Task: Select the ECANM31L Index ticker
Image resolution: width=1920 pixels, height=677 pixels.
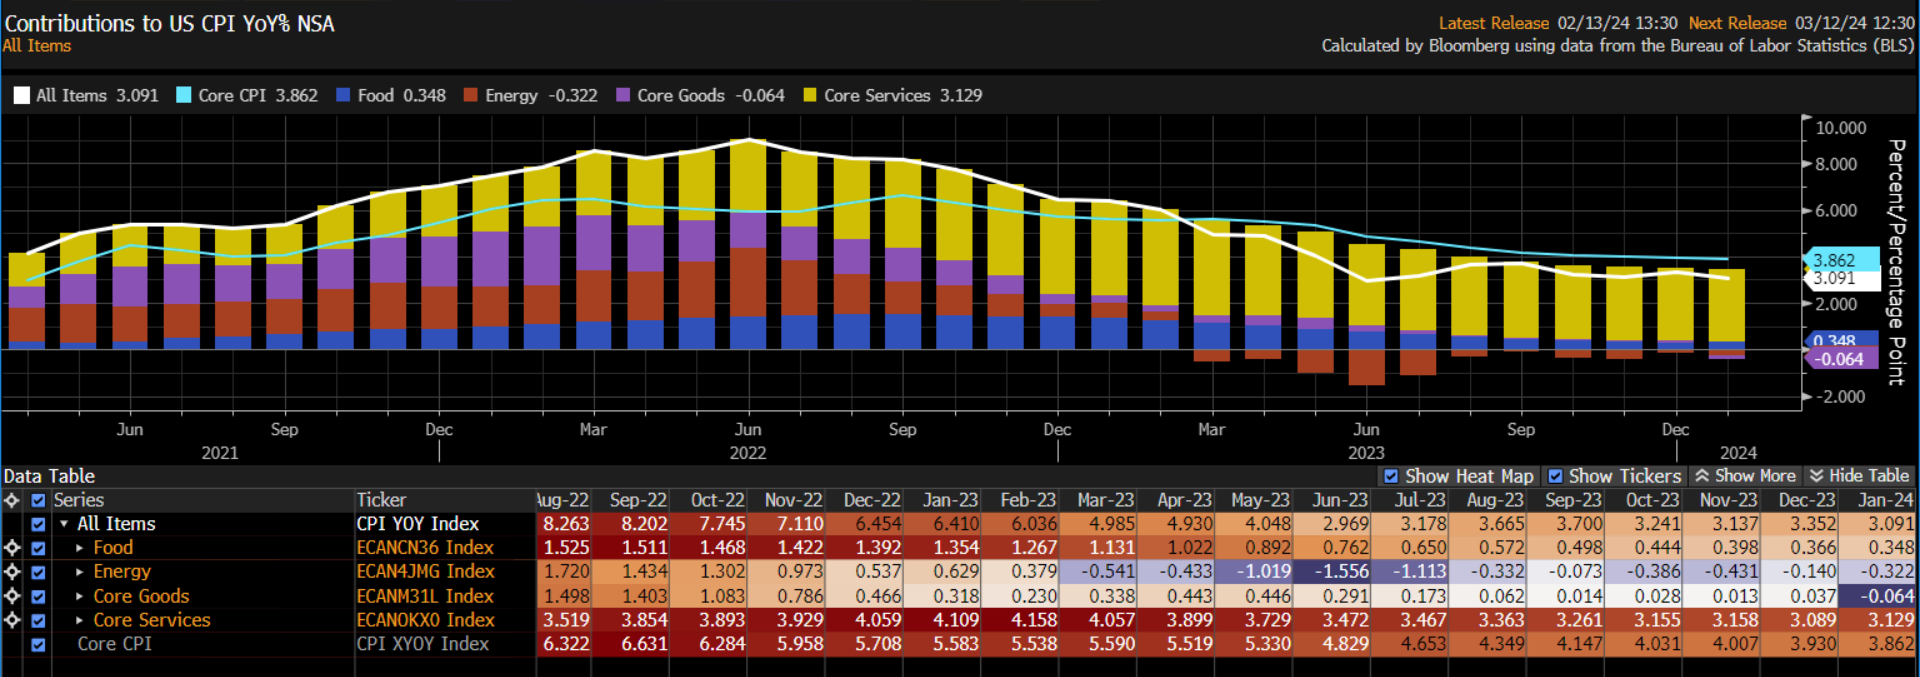Action: tap(425, 596)
